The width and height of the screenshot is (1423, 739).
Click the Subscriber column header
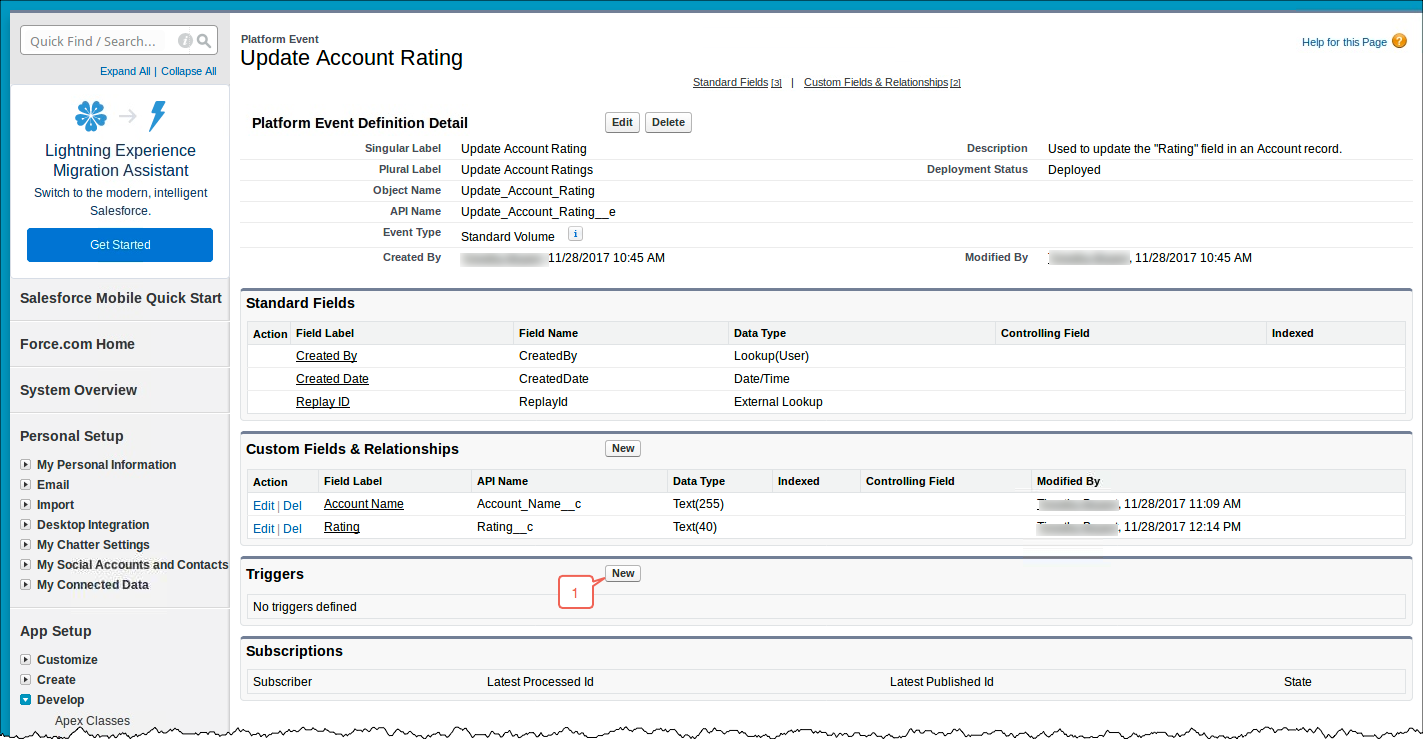tap(282, 682)
